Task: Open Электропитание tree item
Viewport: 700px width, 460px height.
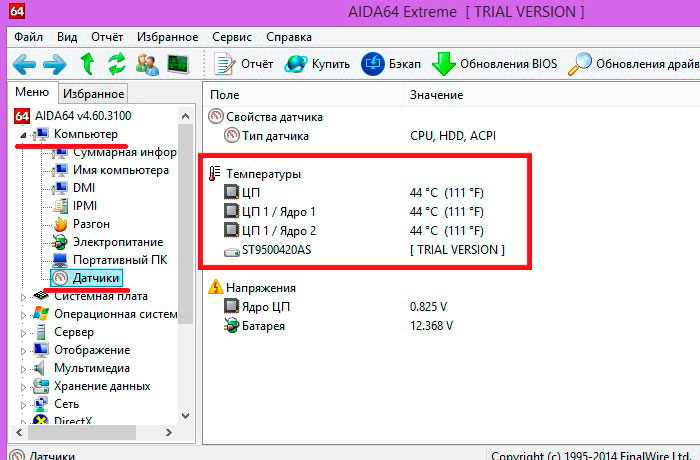Action: tap(118, 242)
